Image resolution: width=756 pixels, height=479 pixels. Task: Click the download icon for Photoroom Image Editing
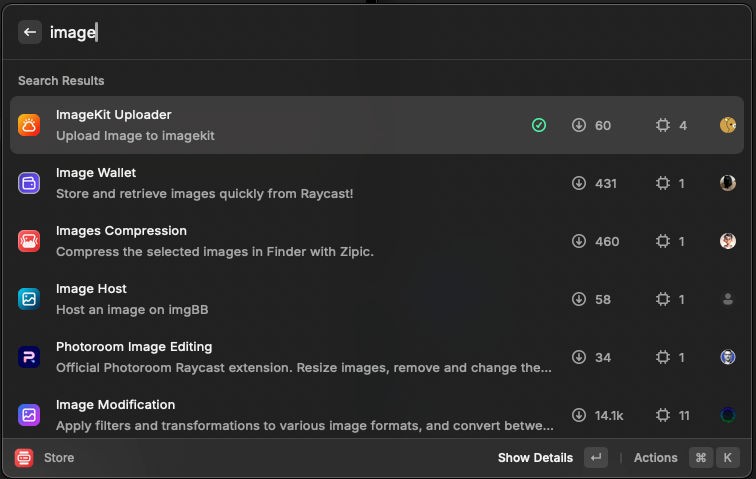tap(579, 357)
